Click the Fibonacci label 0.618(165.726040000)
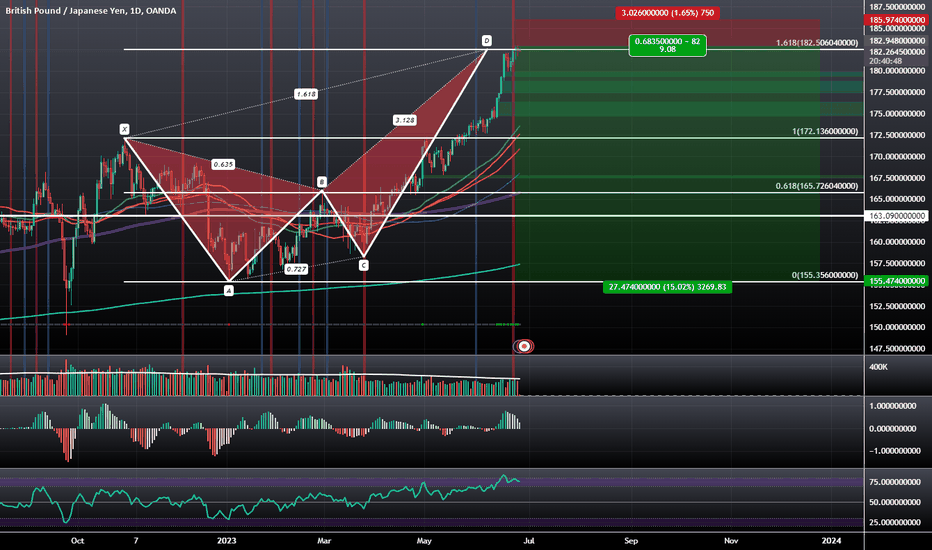 (x=817, y=186)
